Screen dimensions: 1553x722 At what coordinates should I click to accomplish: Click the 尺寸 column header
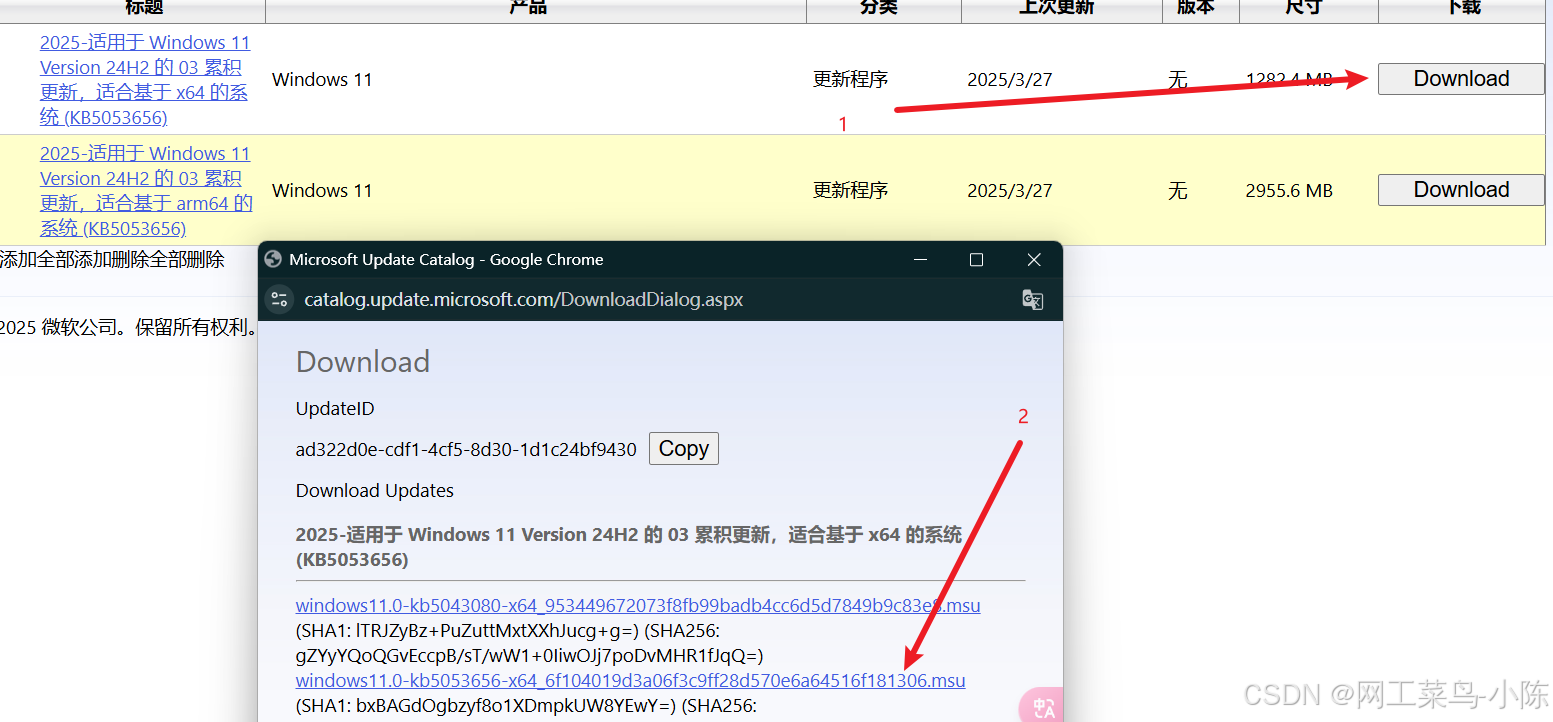point(1303,7)
